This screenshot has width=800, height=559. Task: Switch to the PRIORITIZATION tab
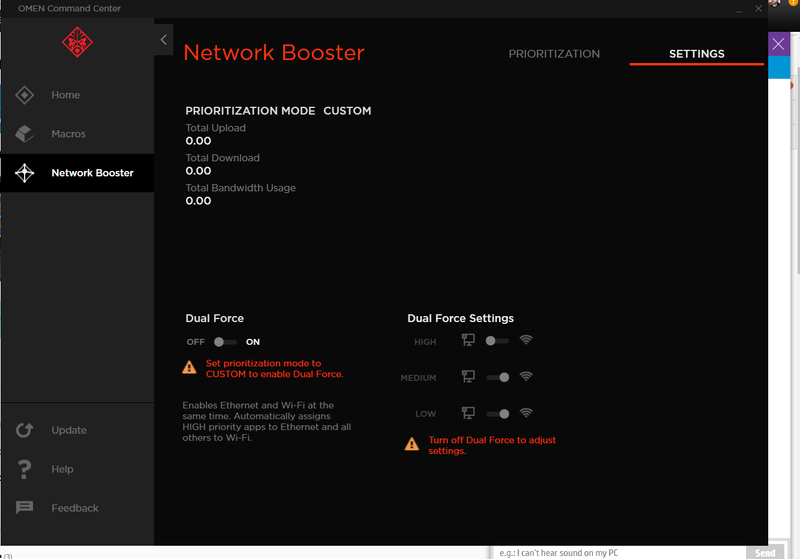(x=554, y=54)
